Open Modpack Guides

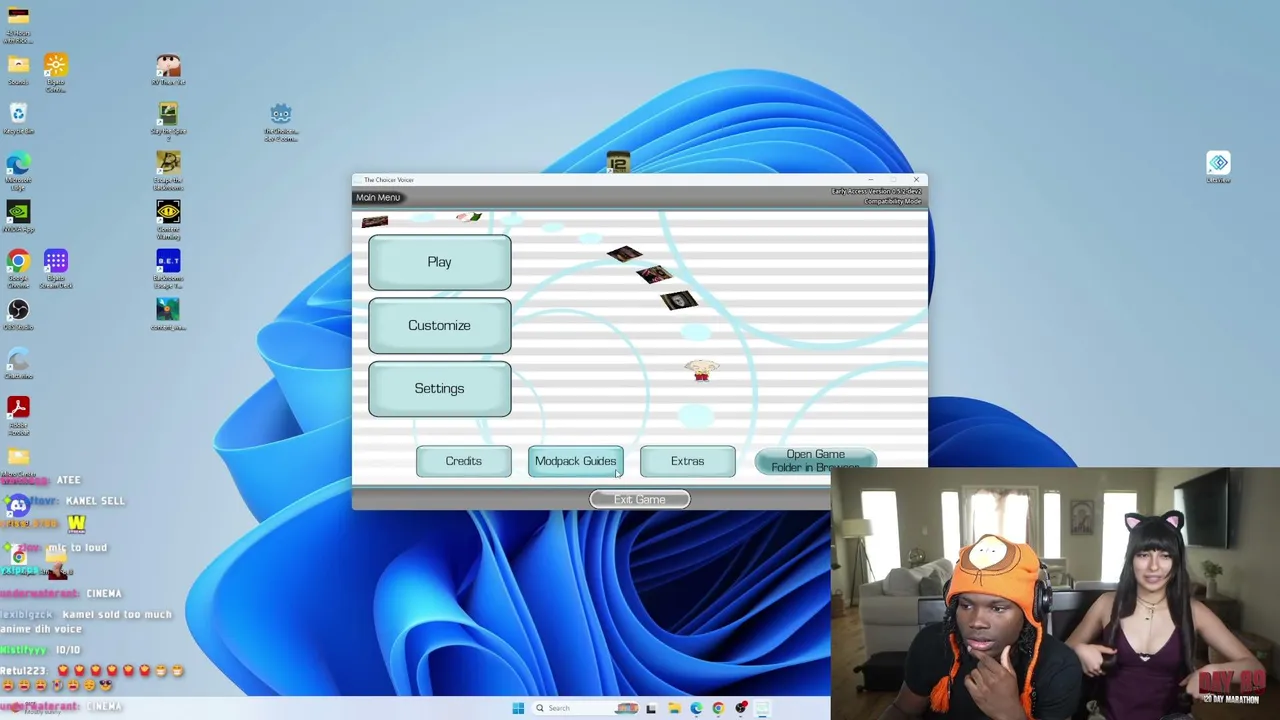(x=575, y=461)
